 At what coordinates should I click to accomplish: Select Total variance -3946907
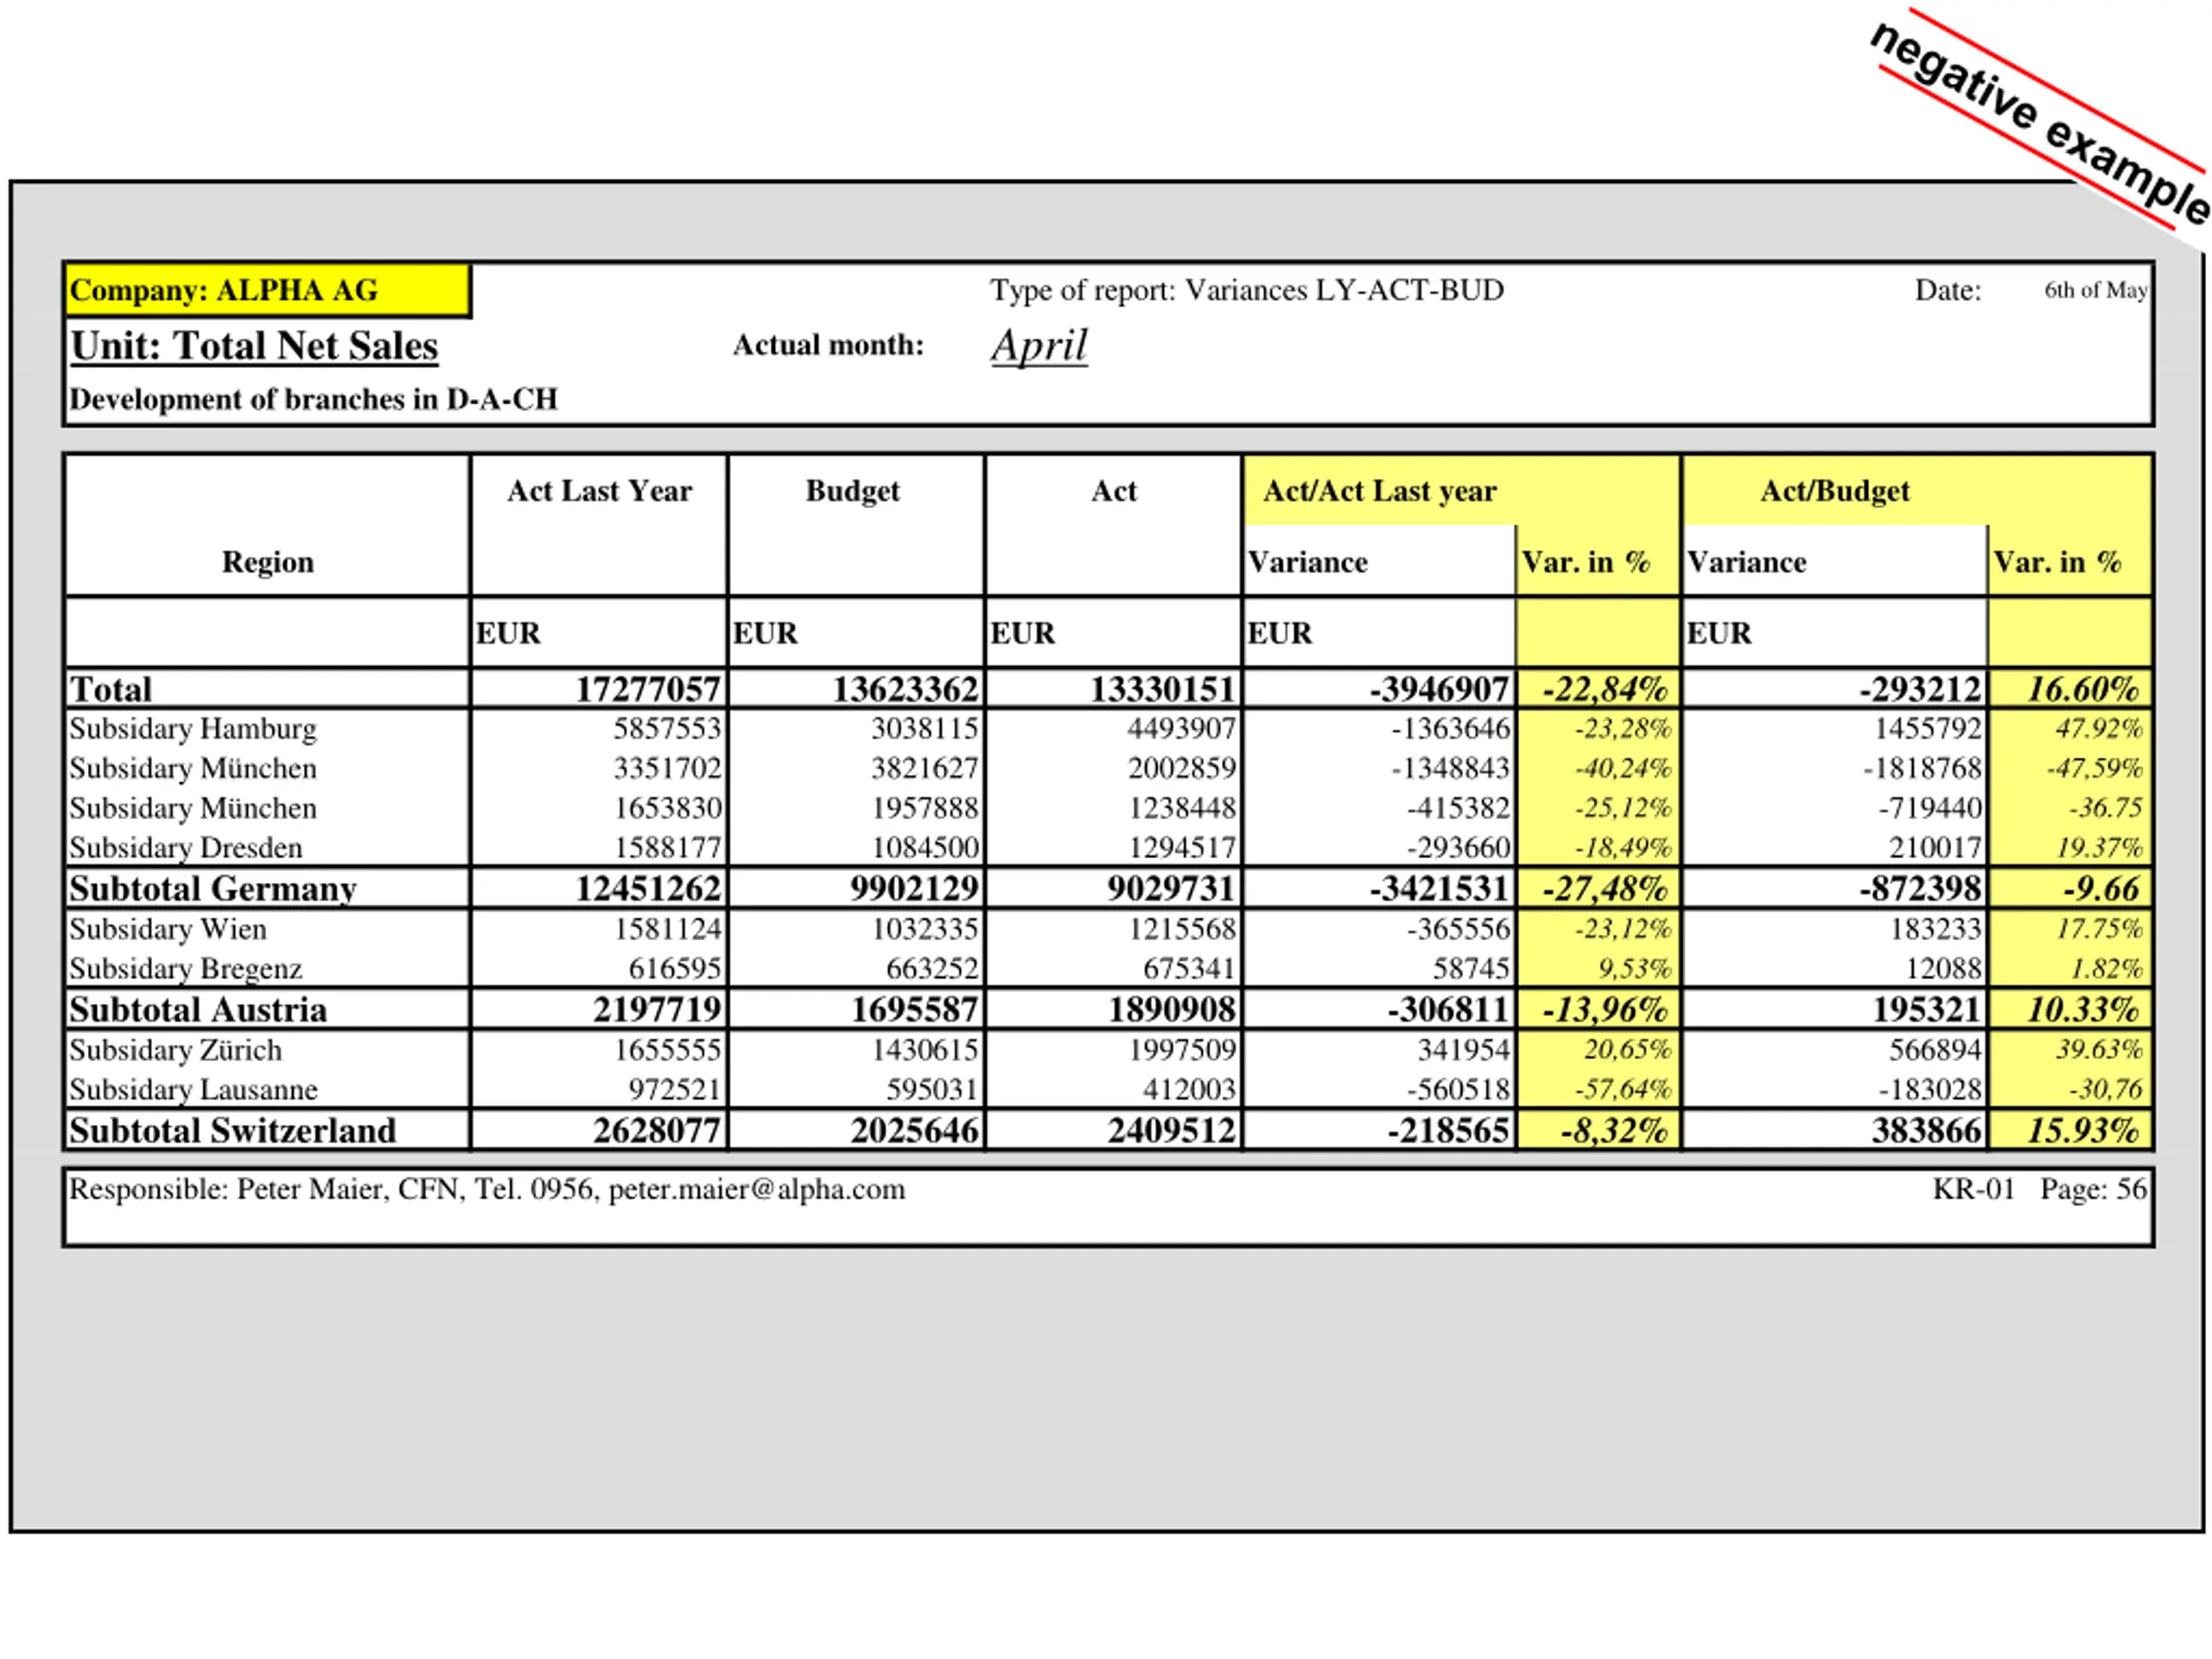tap(1439, 689)
